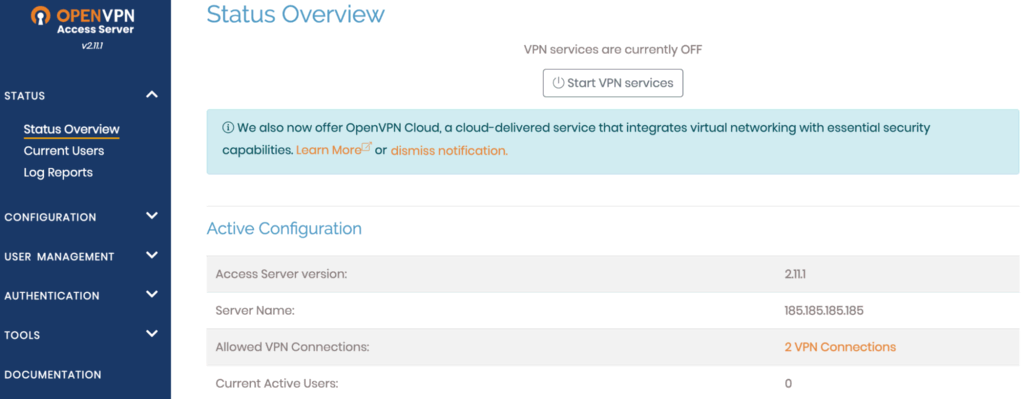Screen dimensions: 1024x399
Task: Expand the CONFIGURATION section chevron
Action: point(152,216)
